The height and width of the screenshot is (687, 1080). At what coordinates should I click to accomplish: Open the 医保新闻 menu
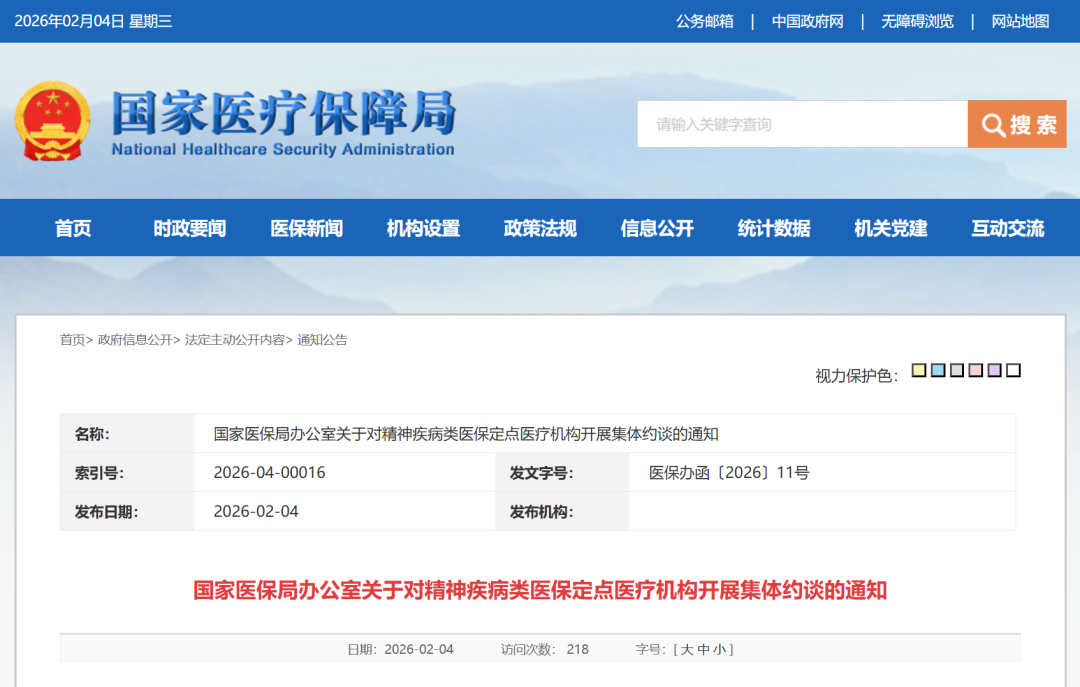306,227
